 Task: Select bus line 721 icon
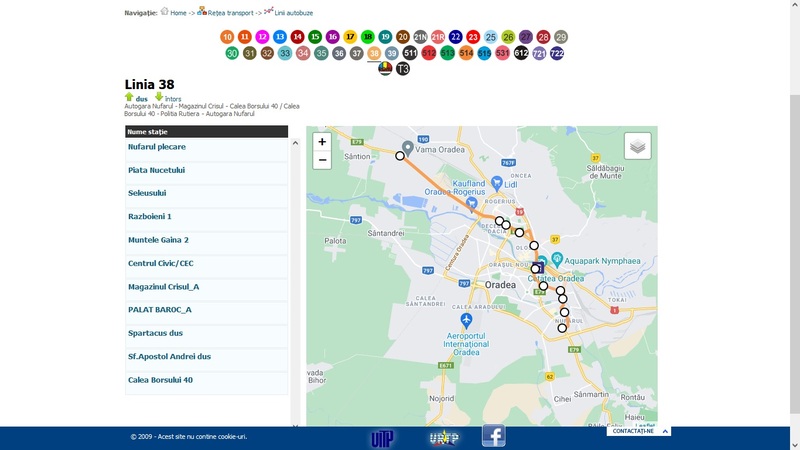pyautogui.click(x=539, y=53)
